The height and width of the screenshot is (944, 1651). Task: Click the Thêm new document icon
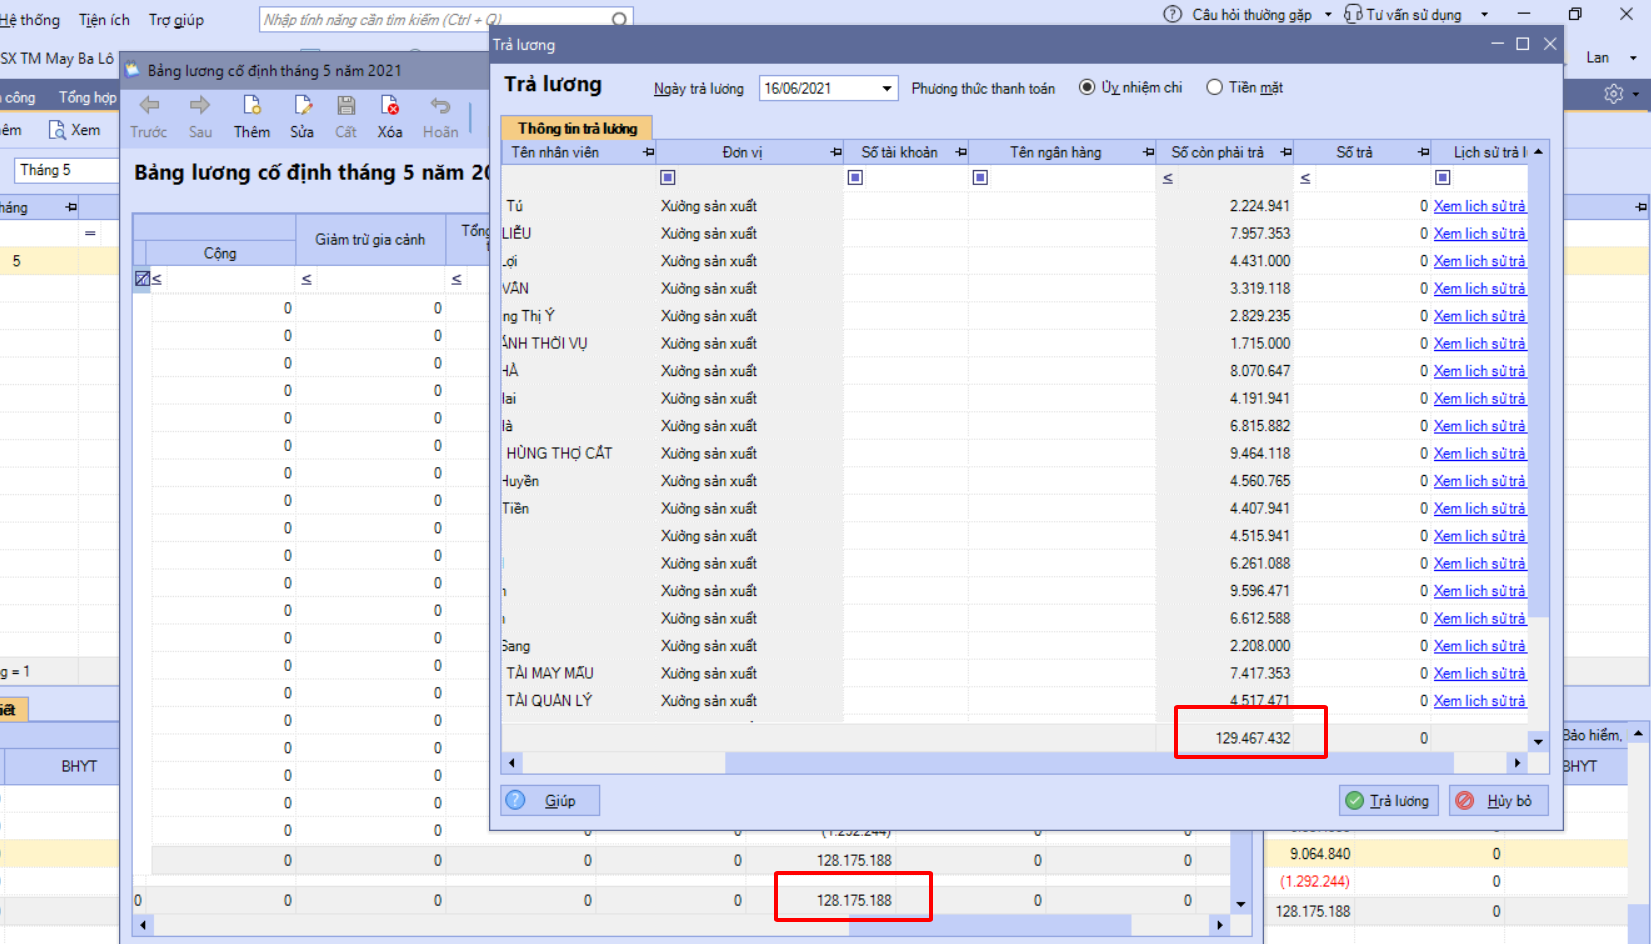click(252, 105)
